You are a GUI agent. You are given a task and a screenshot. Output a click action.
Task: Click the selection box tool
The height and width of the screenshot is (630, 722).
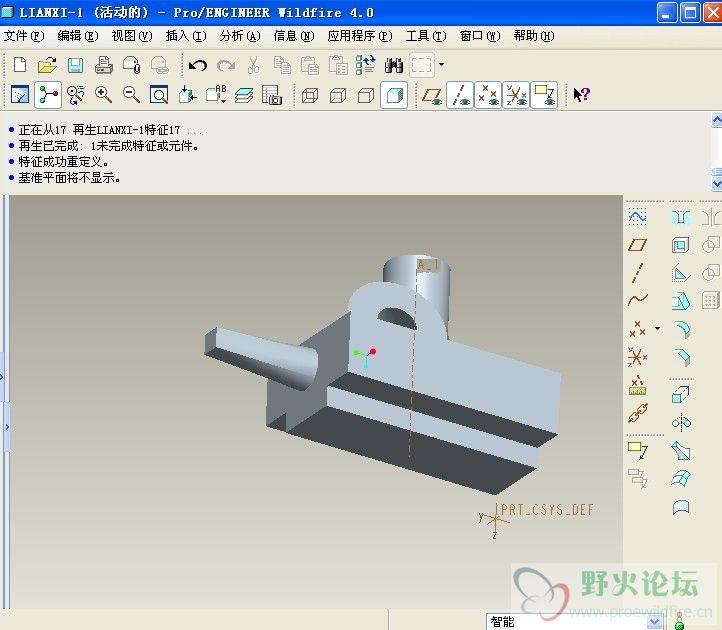[422, 65]
